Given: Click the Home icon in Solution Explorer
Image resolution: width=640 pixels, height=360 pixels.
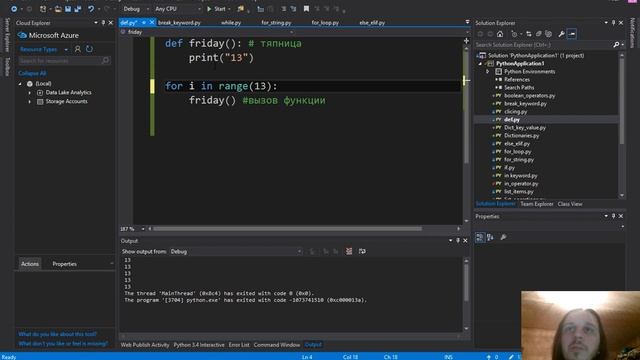Looking at the screenshot, I should click(500, 34).
